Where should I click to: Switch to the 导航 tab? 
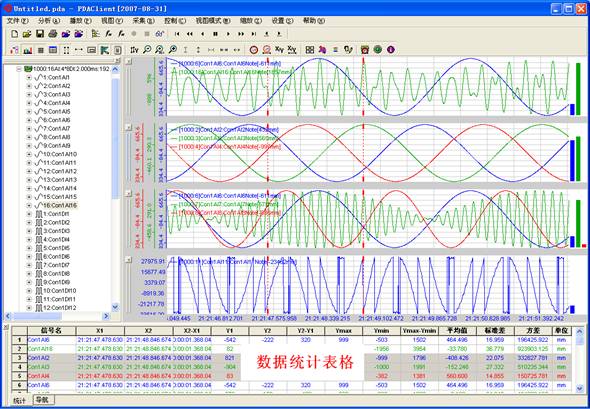click(x=43, y=400)
